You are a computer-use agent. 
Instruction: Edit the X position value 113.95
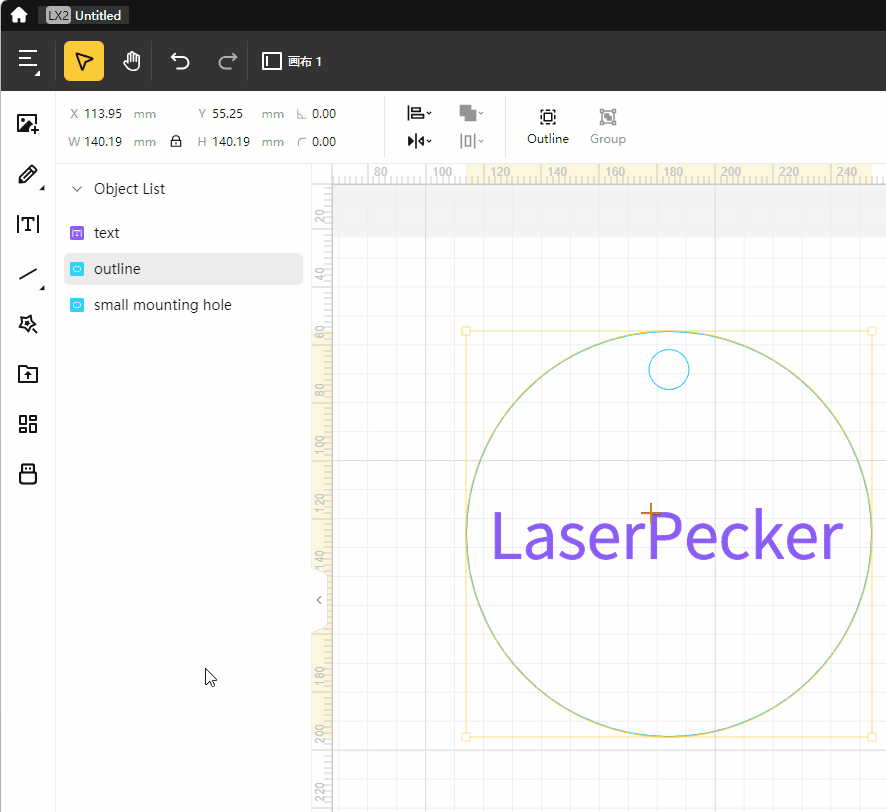click(103, 114)
